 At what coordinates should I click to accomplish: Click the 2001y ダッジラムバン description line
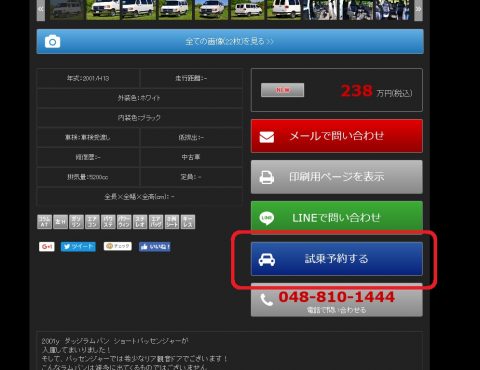[115, 341]
